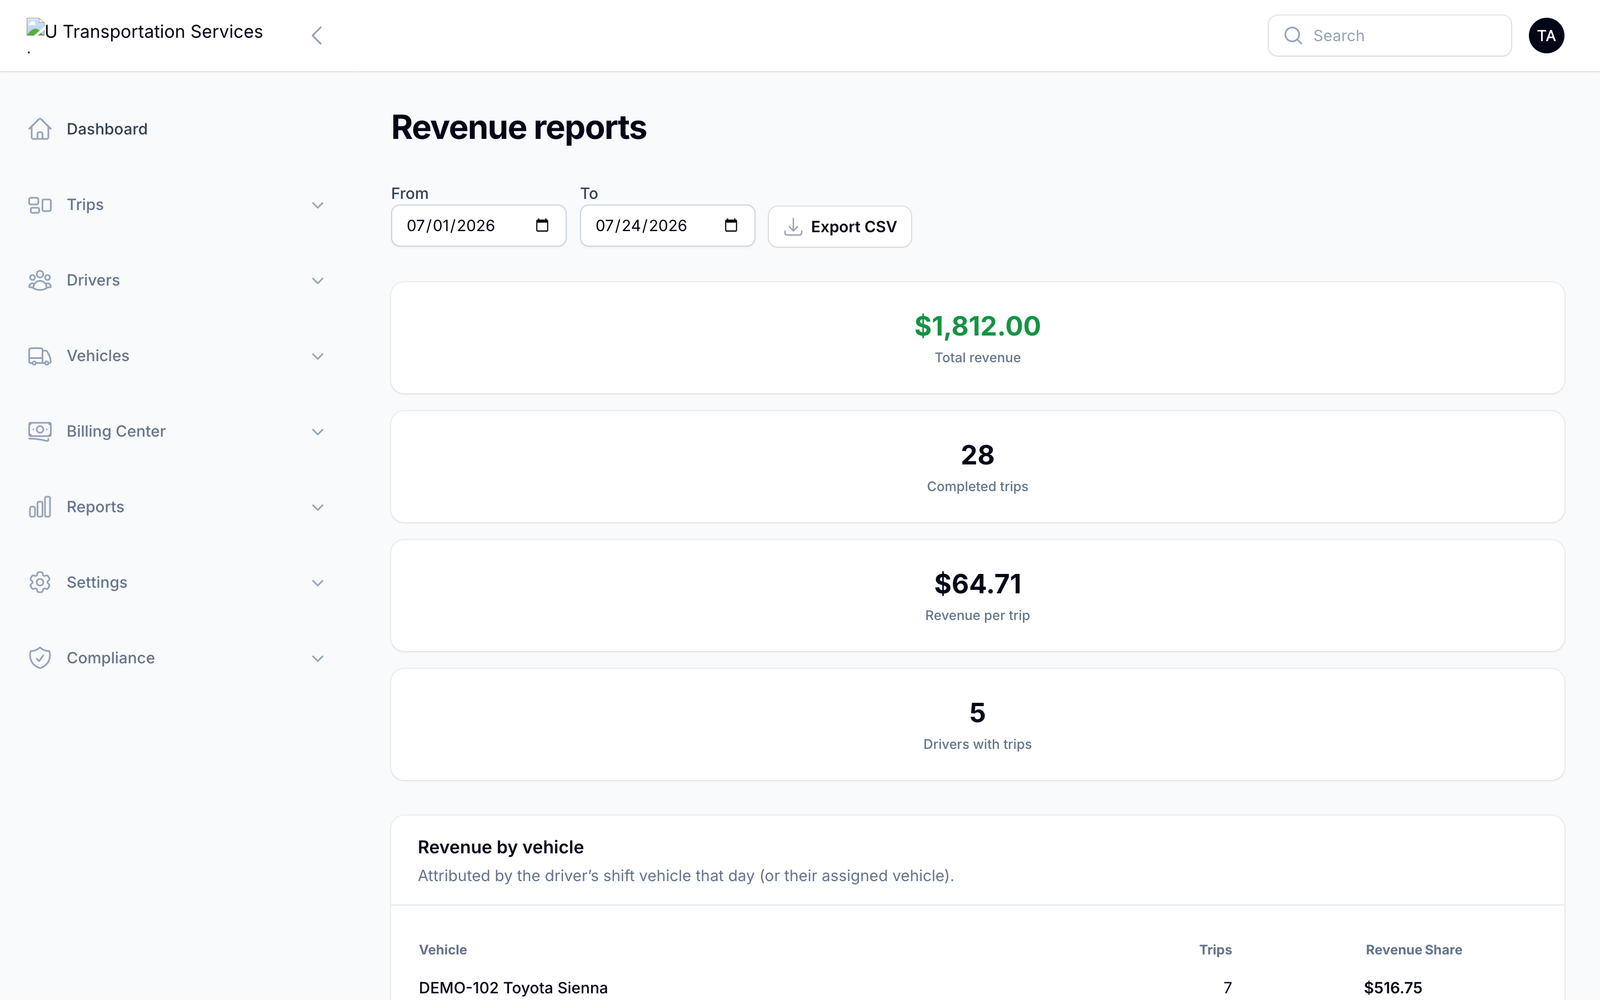Click the To date field 07/24/2026

tap(668, 226)
